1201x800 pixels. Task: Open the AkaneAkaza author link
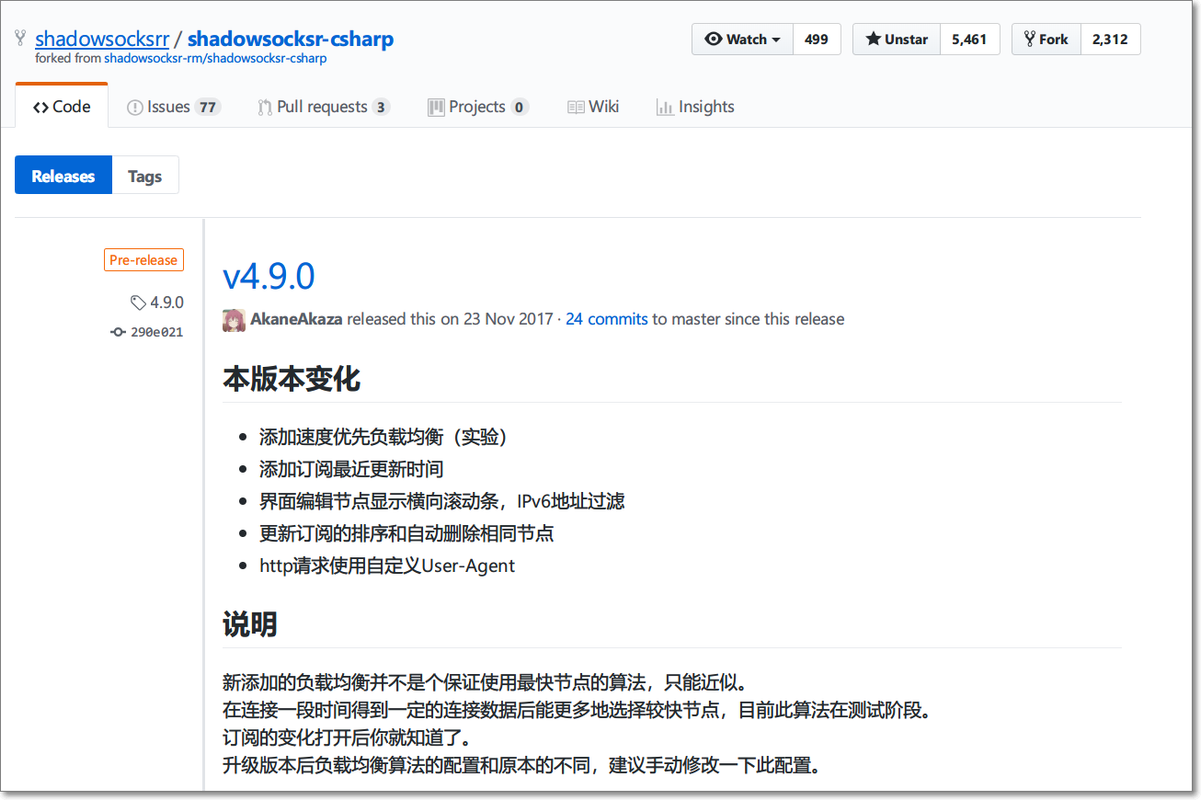pyautogui.click(x=296, y=319)
